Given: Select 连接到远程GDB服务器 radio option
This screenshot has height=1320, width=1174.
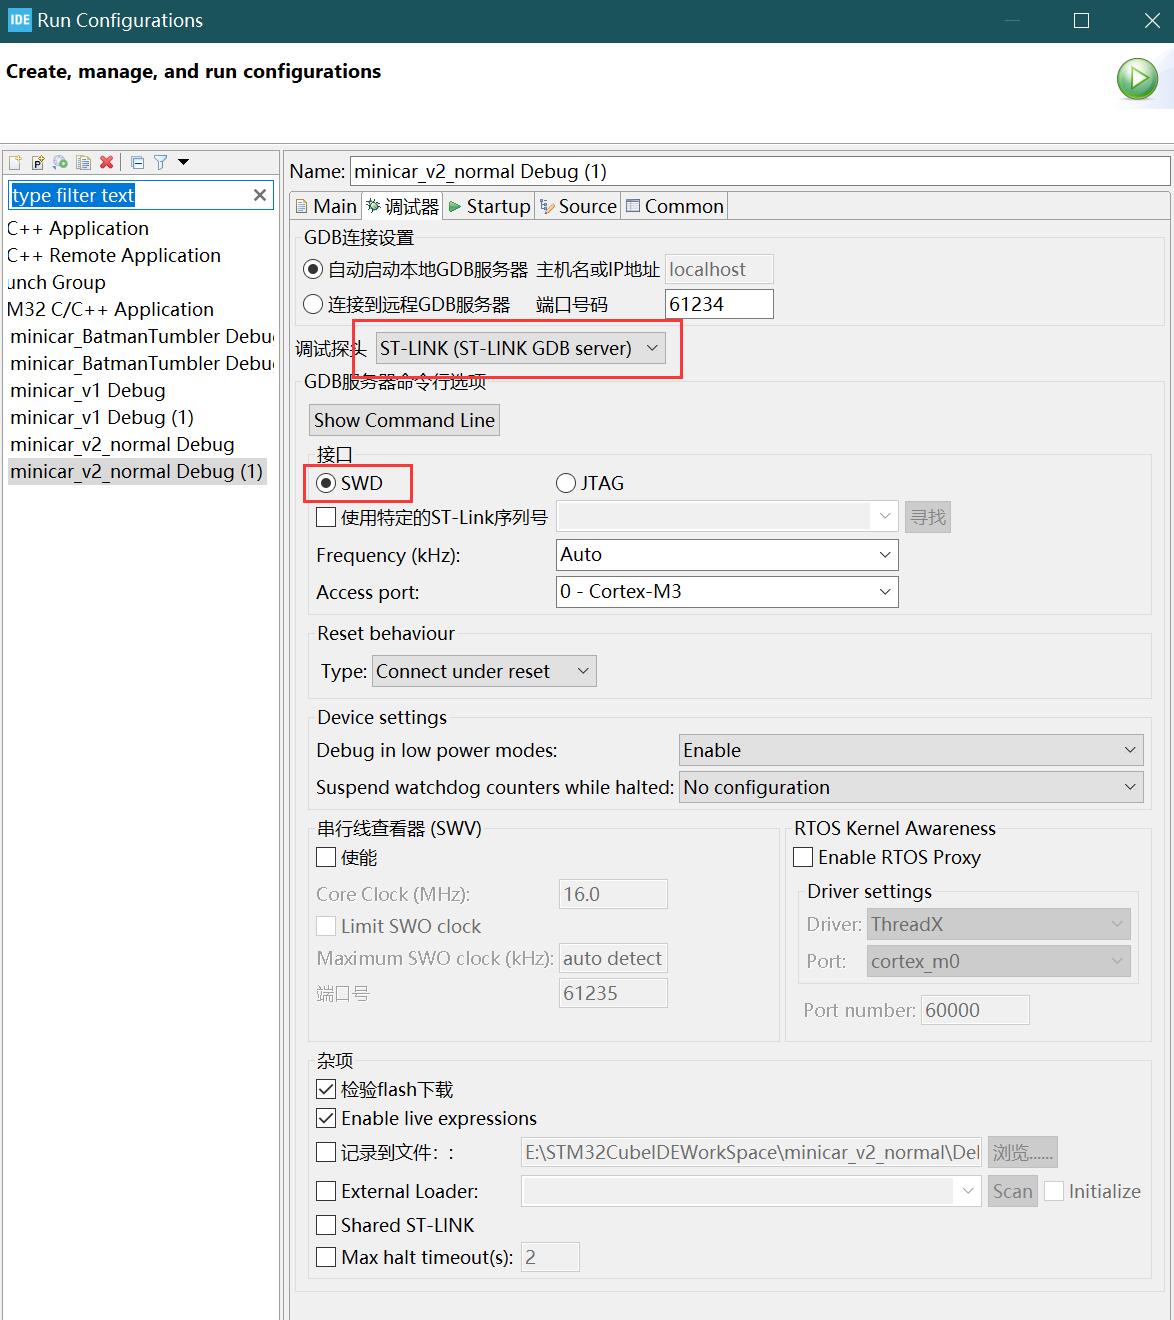Looking at the screenshot, I should coord(313,304).
